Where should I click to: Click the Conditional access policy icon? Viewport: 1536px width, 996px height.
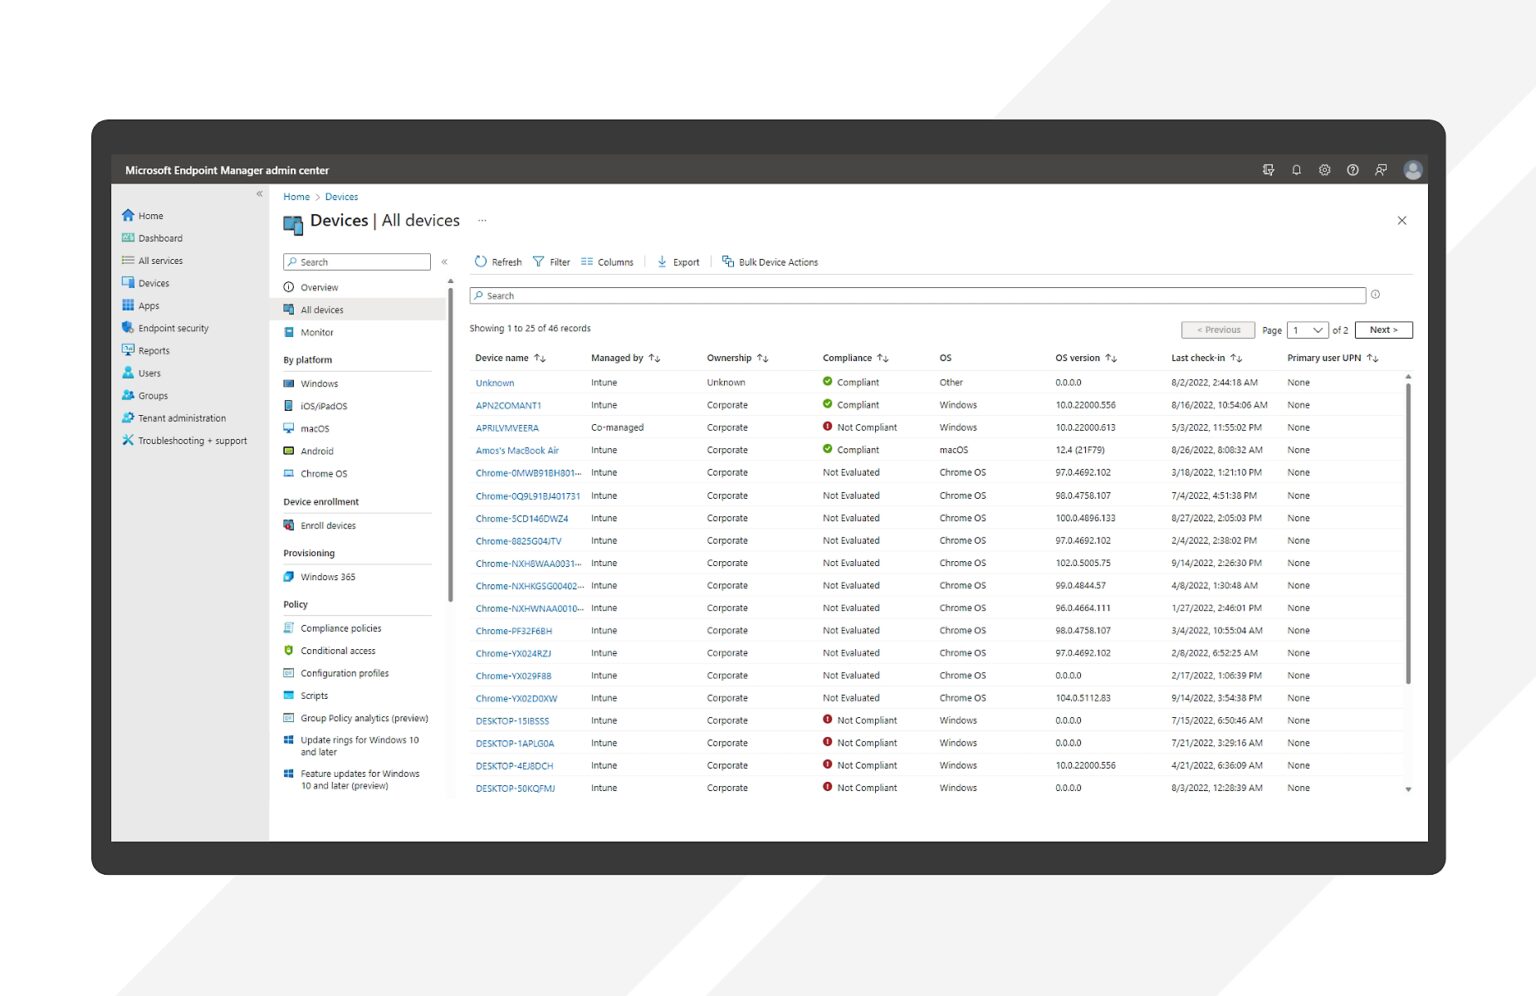(x=290, y=650)
